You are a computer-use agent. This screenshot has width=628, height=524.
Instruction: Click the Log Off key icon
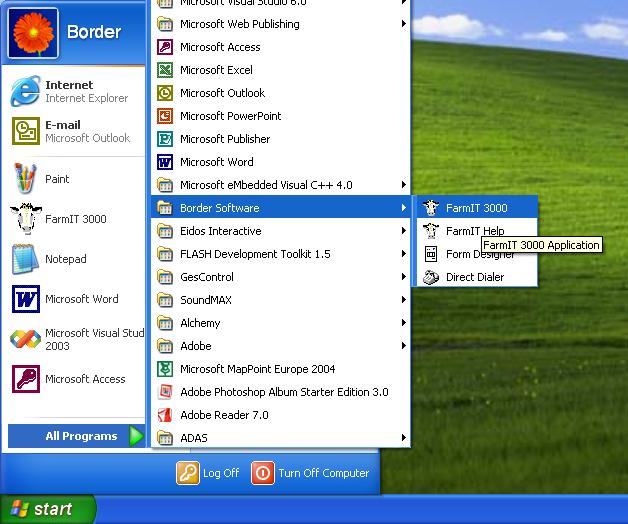coord(187,473)
